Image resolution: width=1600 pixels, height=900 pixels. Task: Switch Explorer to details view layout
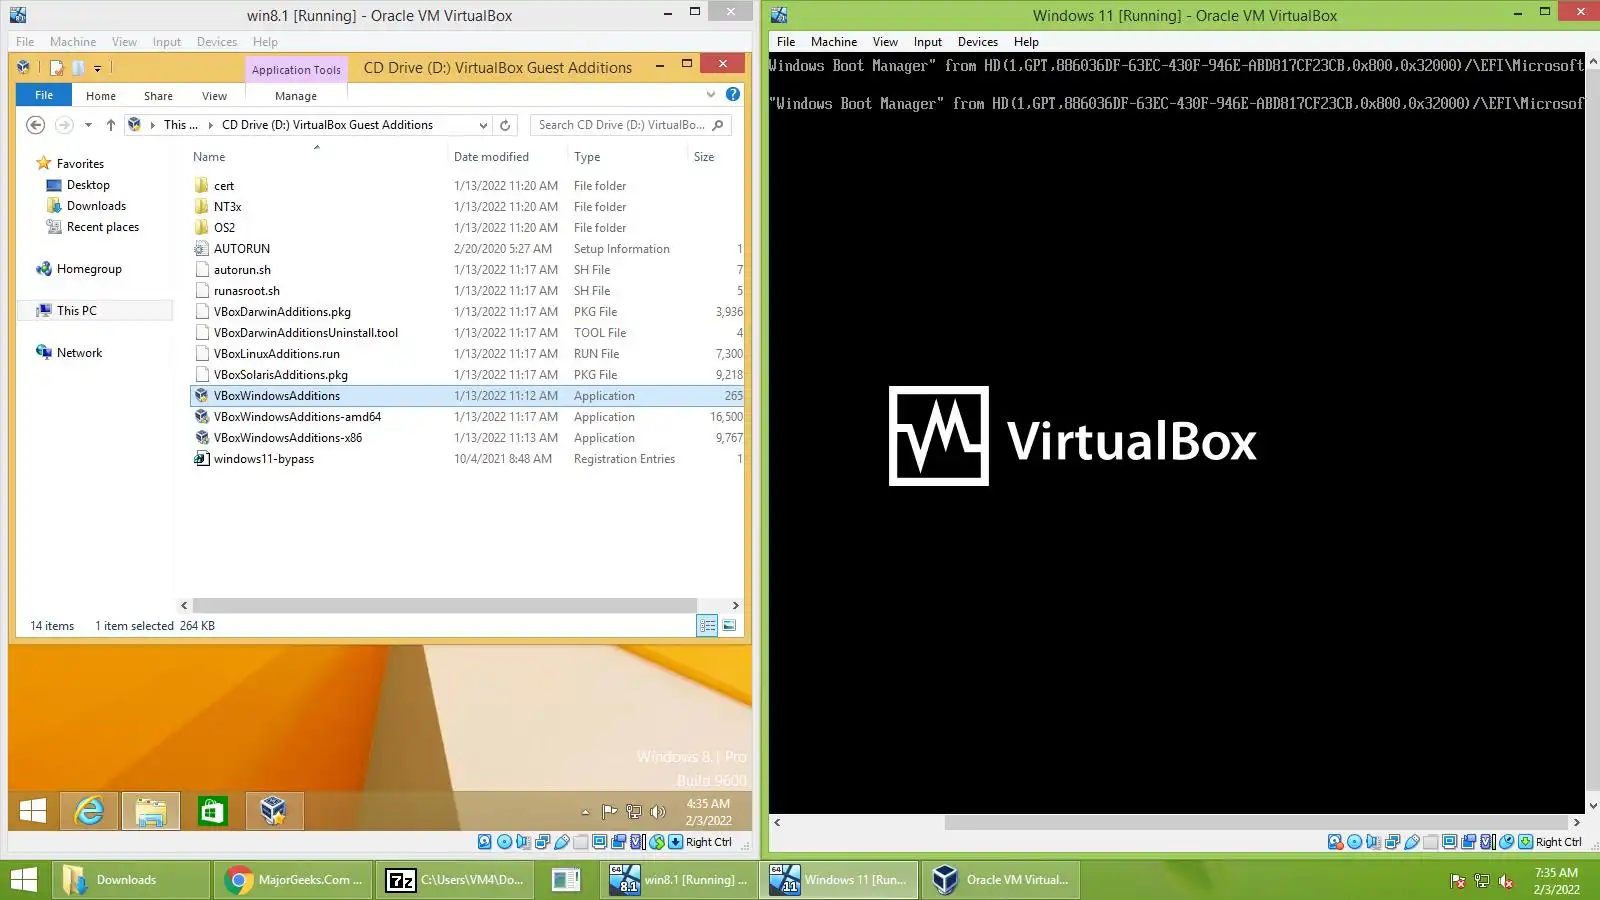(707, 626)
